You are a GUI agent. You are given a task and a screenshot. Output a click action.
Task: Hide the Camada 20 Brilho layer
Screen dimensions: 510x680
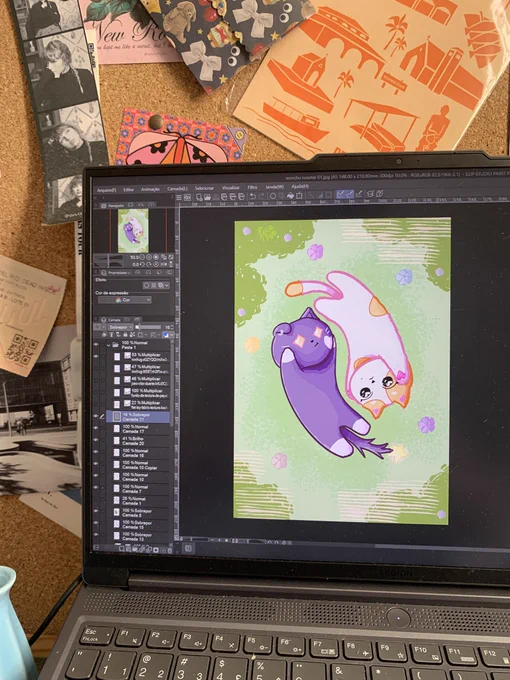point(96,441)
